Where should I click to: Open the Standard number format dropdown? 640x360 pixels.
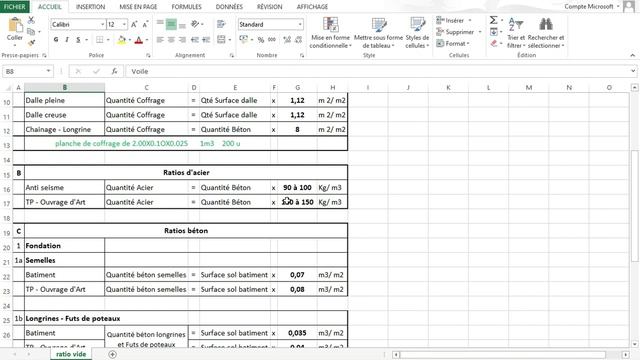coord(300,24)
